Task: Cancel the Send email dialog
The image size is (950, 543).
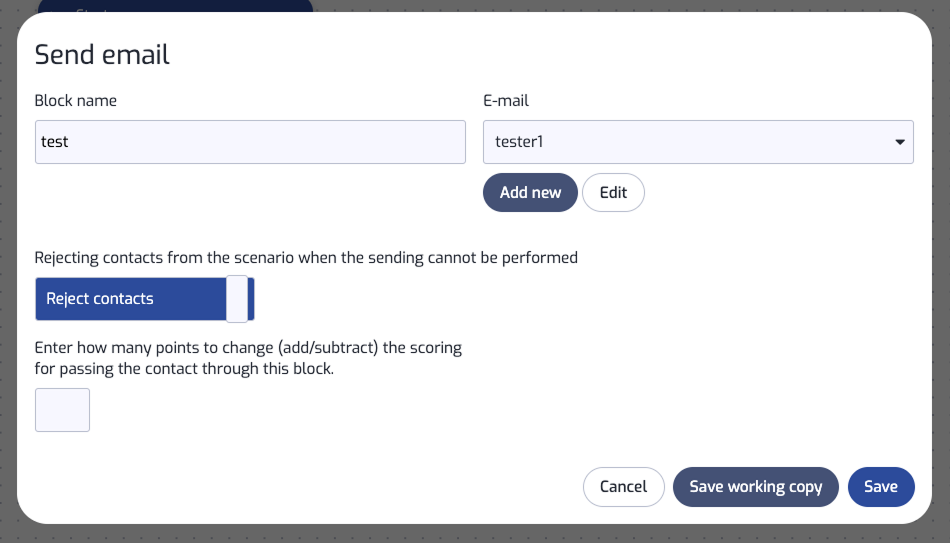Action: [623, 487]
